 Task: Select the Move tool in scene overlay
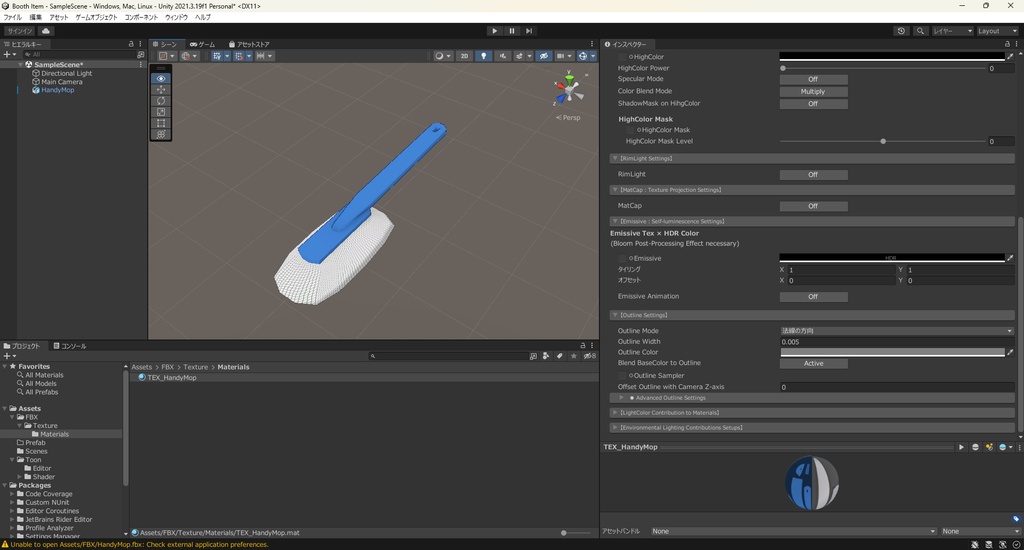(x=161, y=89)
